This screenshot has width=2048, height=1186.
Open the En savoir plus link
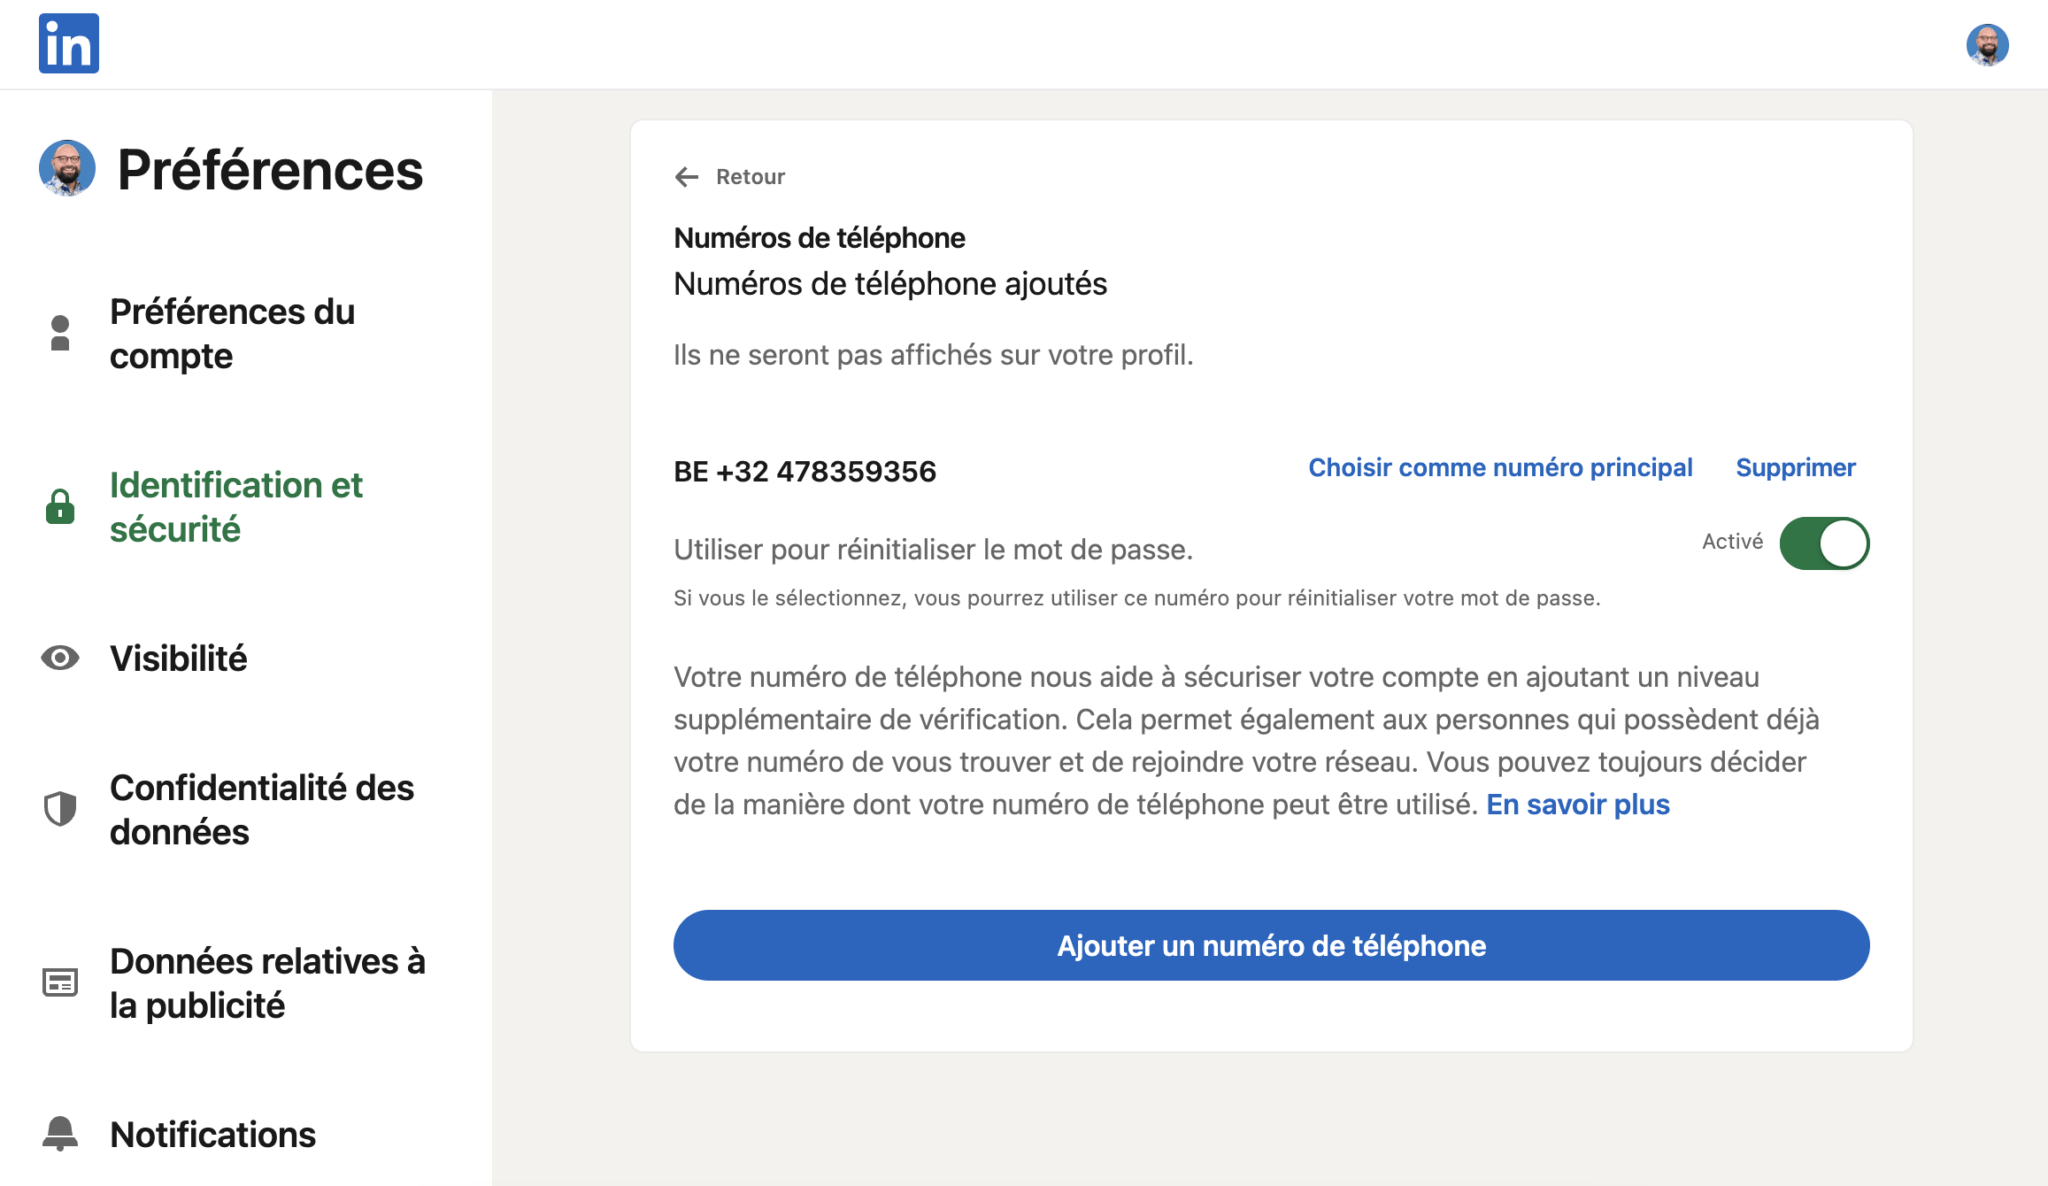tap(1578, 804)
